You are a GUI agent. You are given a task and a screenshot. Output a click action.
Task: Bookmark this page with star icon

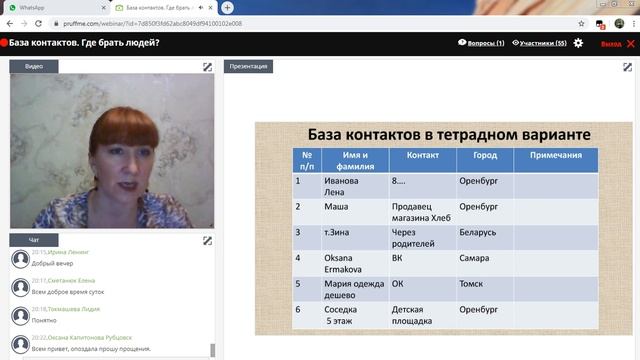(581, 24)
